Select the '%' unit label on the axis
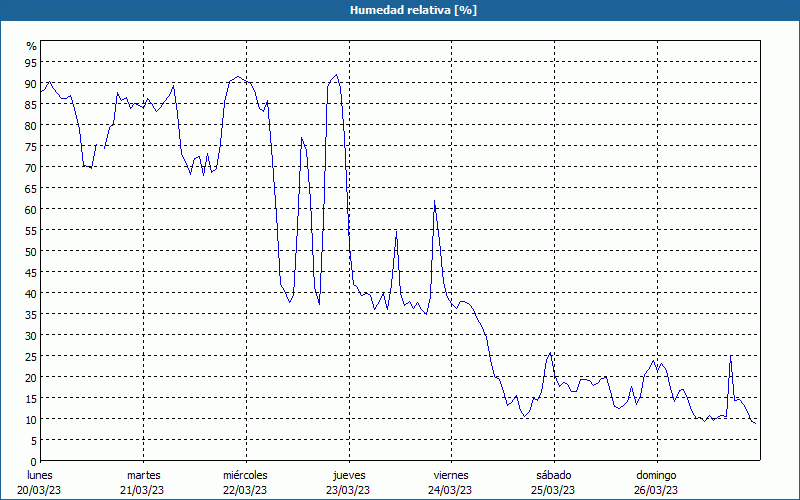Viewport: 800px width, 500px height. coord(32,46)
